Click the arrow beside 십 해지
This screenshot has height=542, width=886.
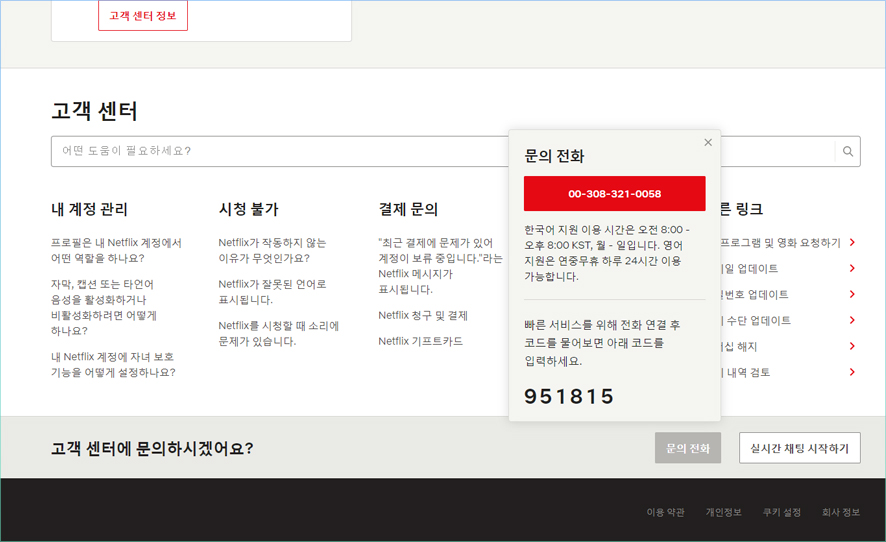852,346
